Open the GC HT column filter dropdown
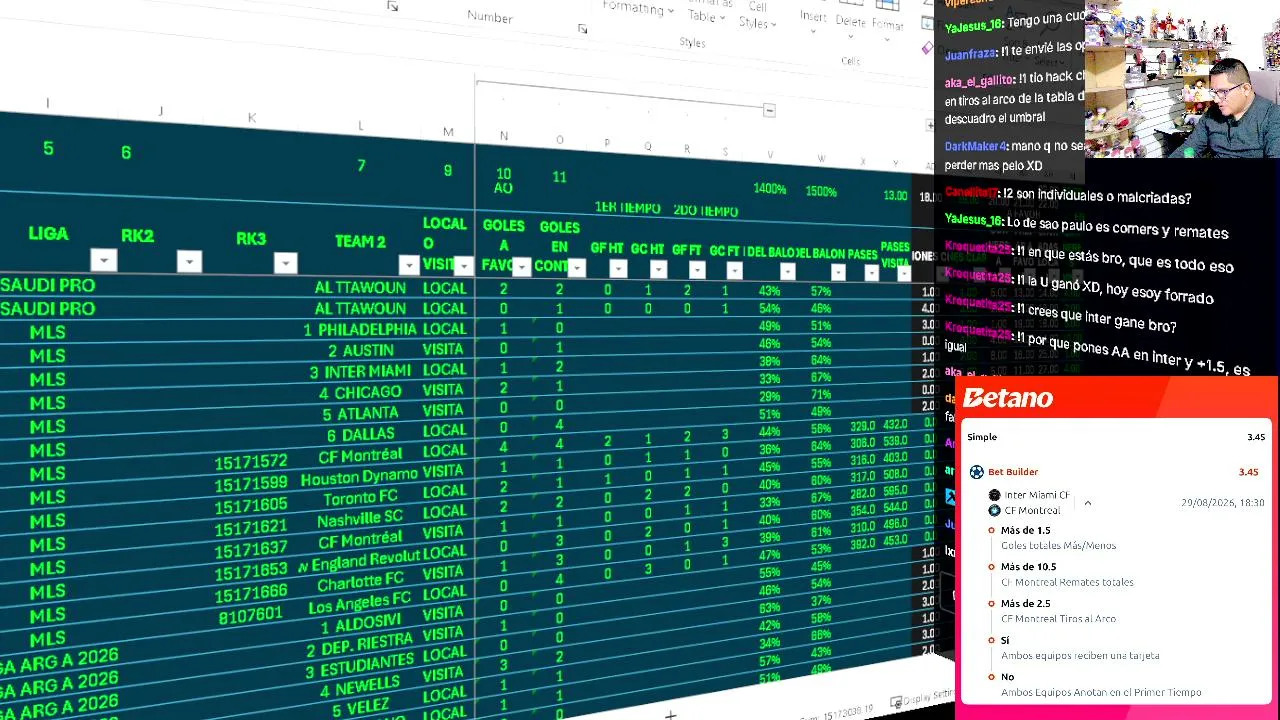The width and height of the screenshot is (1280, 720). pyautogui.click(x=658, y=269)
